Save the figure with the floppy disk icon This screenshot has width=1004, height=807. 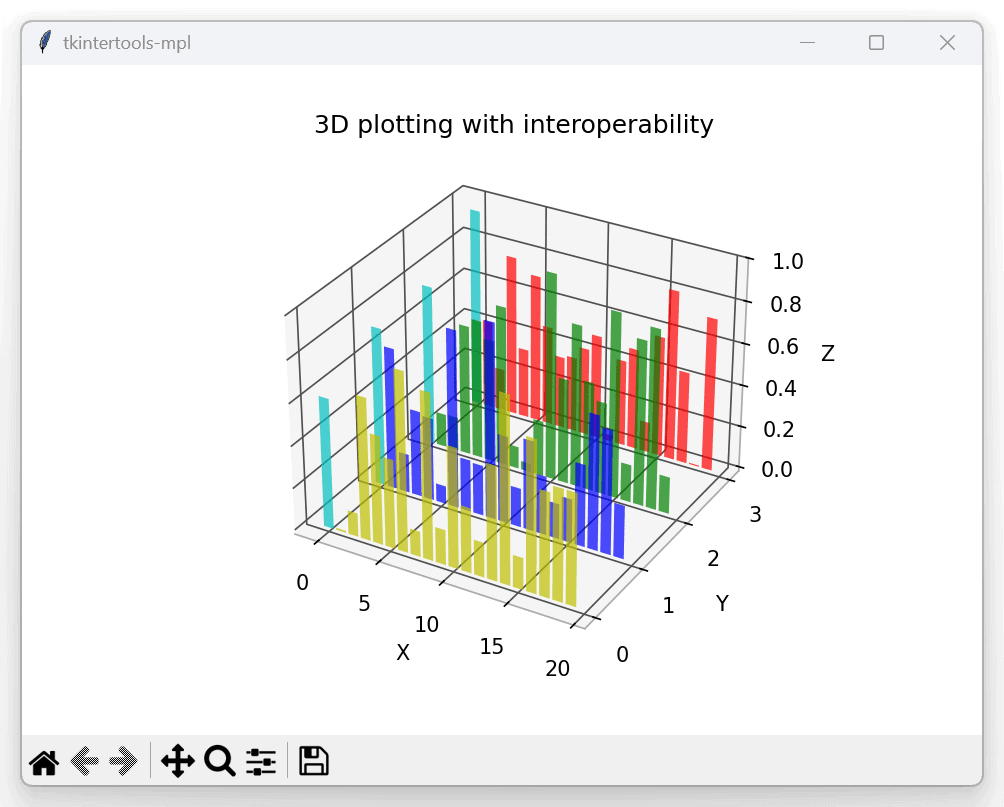(x=314, y=762)
